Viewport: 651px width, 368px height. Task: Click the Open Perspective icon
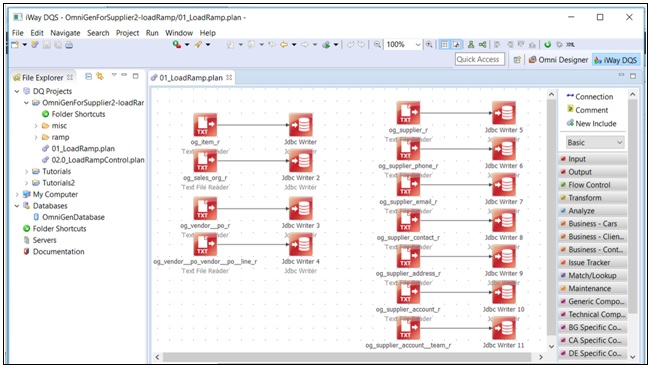click(x=517, y=60)
